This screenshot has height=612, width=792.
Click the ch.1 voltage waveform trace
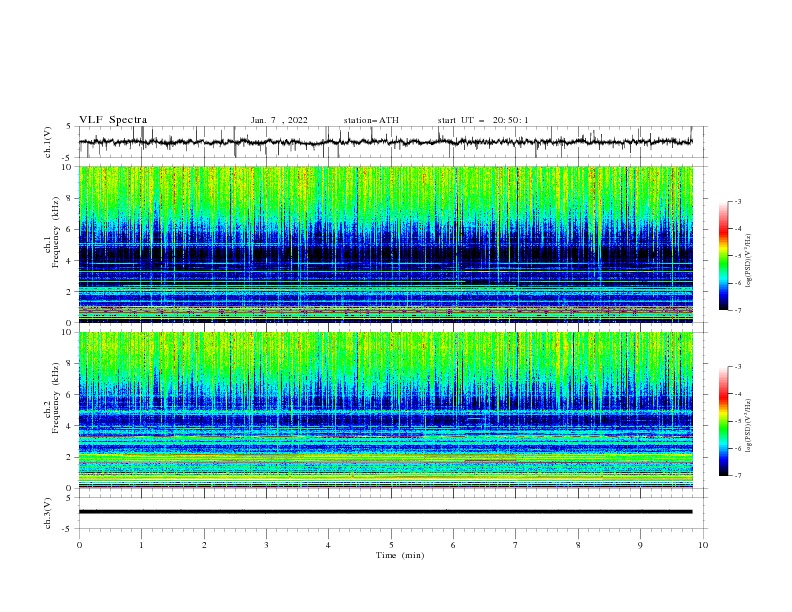(386, 142)
